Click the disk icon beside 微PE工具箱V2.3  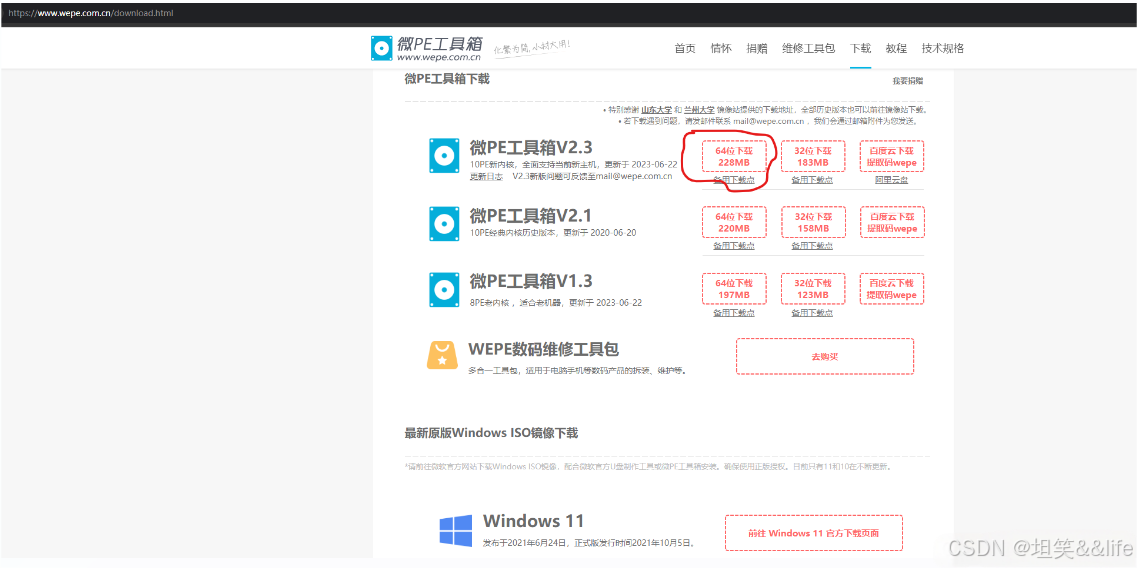(x=444, y=155)
